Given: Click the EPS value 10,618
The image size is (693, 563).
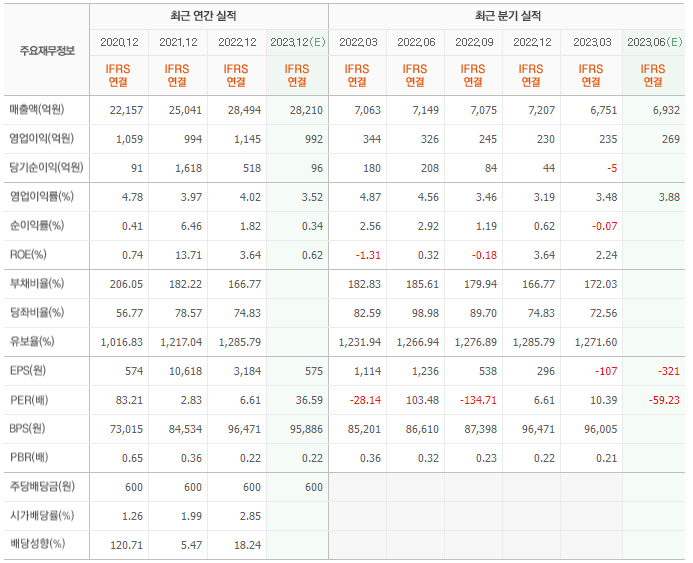Looking at the screenshot, I should click(x=185, y=371).
